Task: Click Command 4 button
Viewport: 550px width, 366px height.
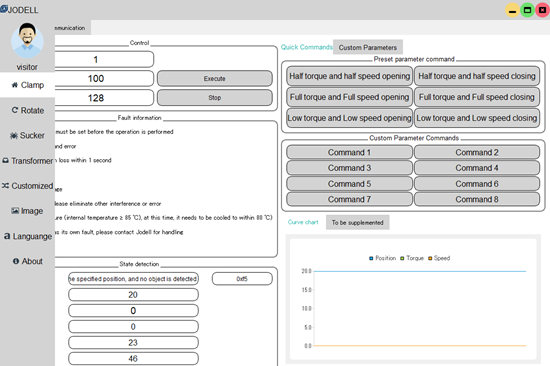Action: tap(477, 168)
